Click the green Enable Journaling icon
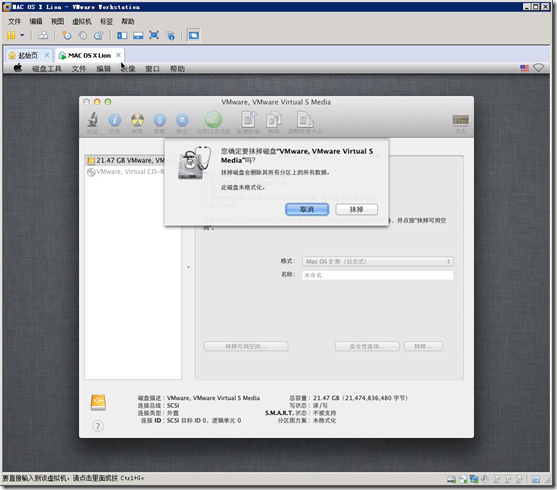The width and height of the screenshot is (557, 490). pyautogui.click(x=213, y=120)
